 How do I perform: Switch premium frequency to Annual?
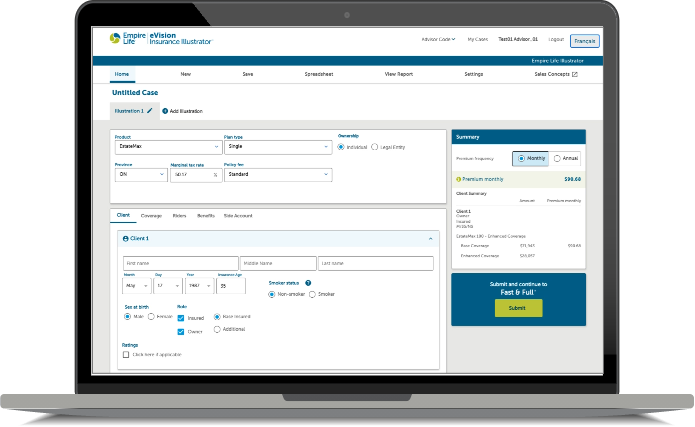[557, 158]
